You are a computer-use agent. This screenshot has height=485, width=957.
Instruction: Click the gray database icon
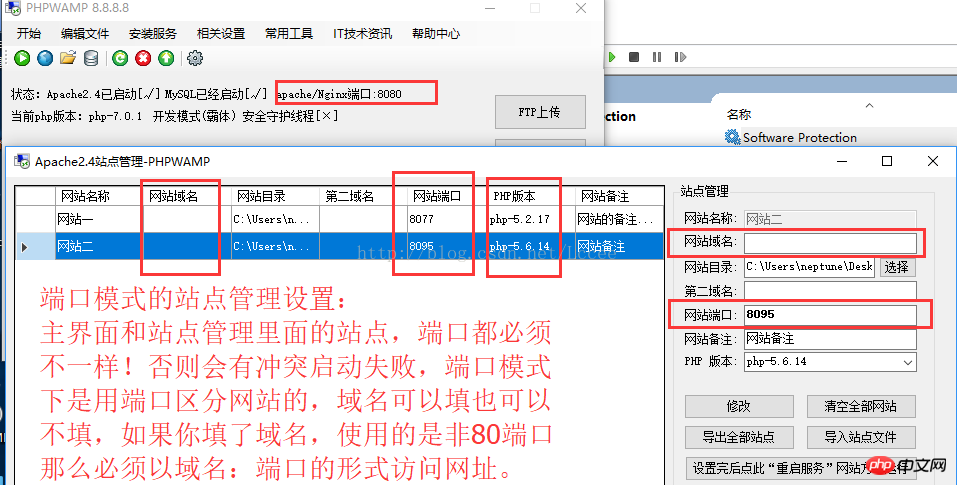click(x=91, y=58)
